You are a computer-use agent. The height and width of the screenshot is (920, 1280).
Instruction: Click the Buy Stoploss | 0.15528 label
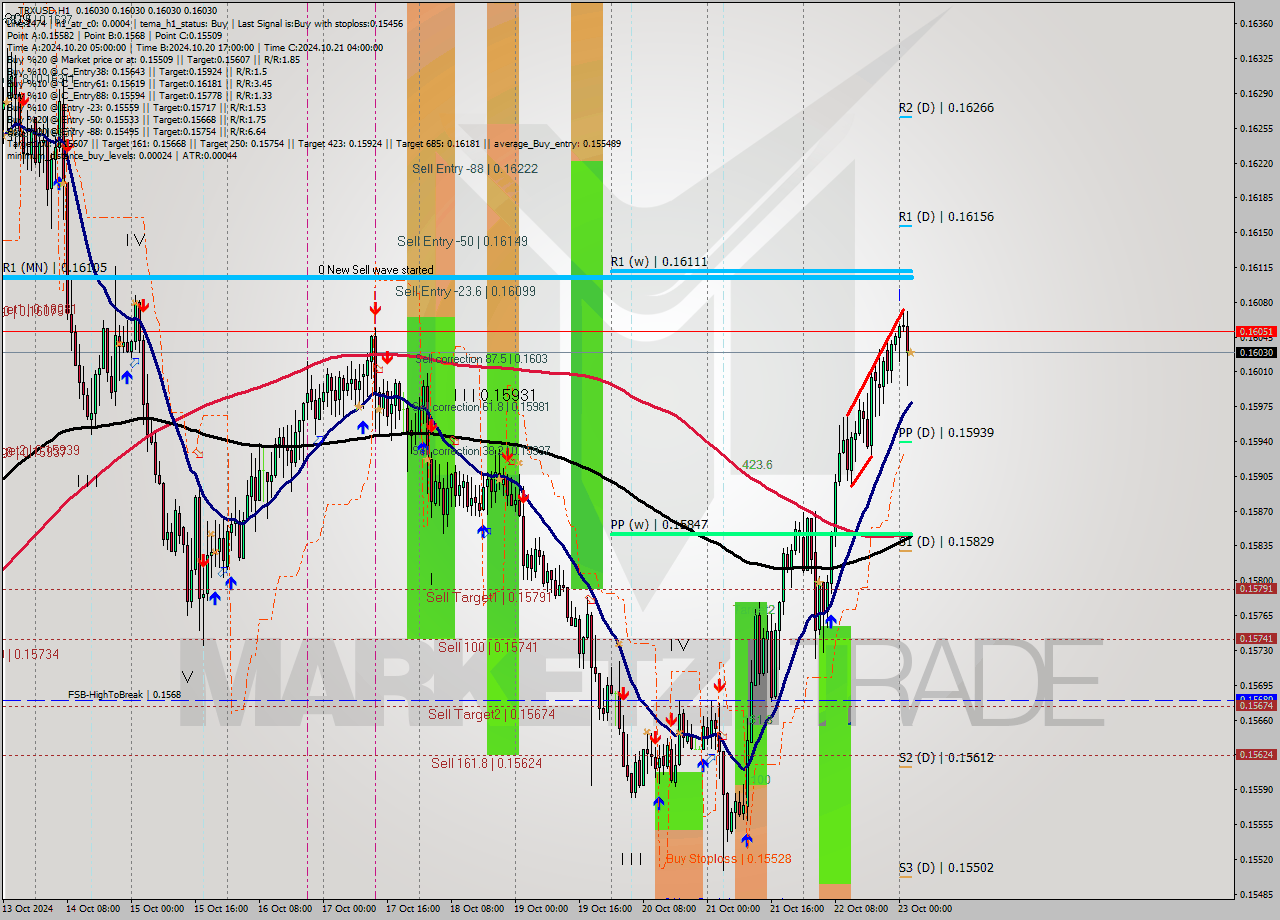coord(728,859)
